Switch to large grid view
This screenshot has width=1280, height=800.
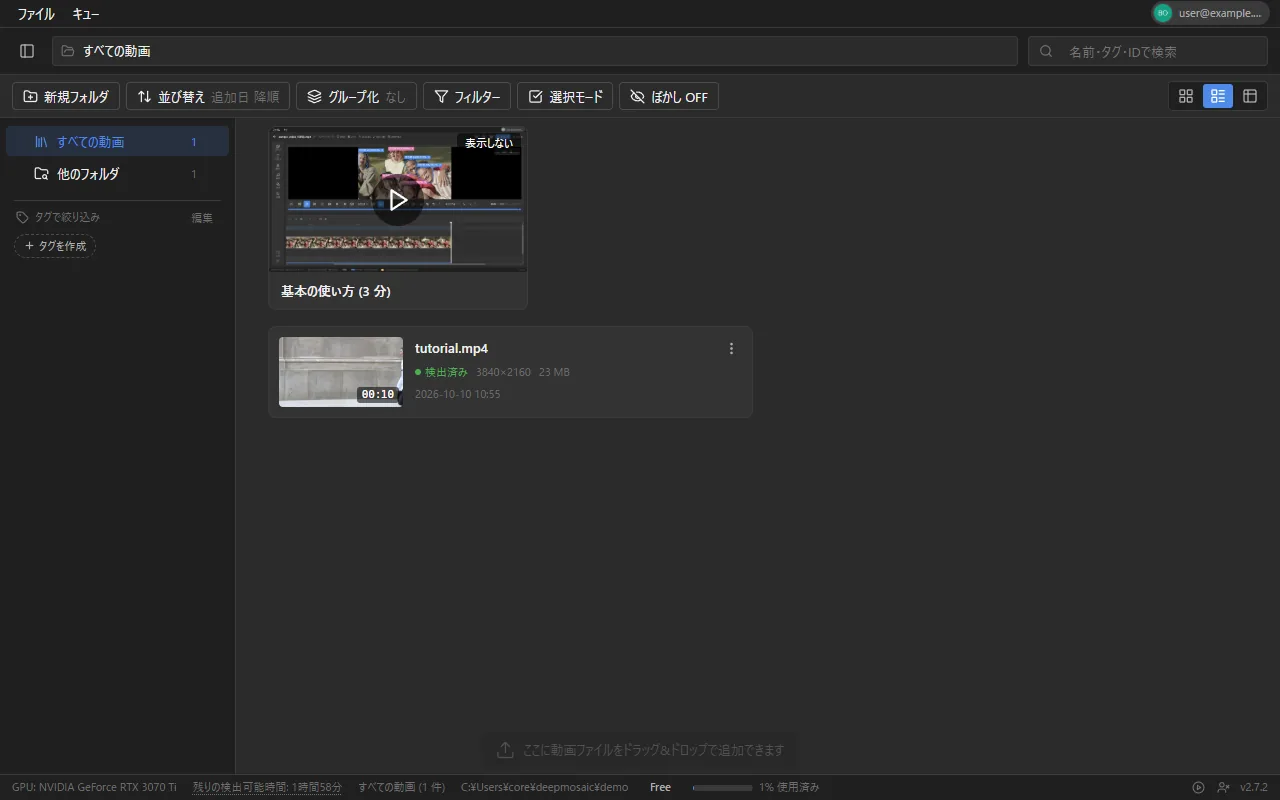1186,96
